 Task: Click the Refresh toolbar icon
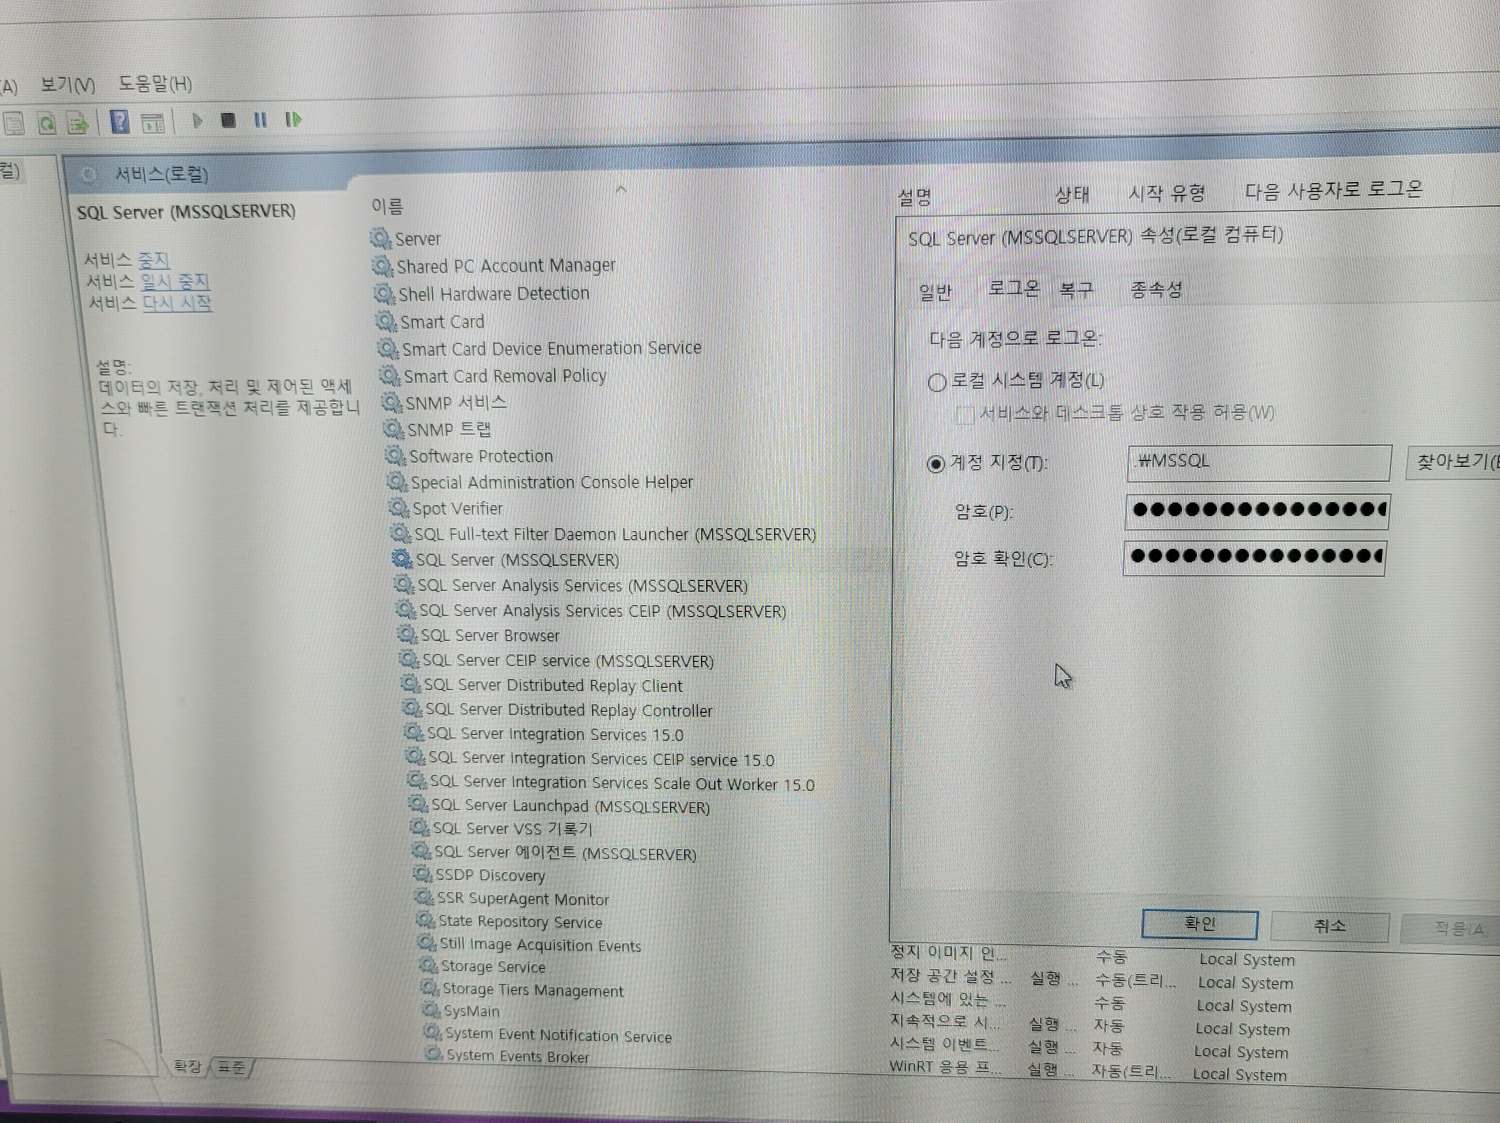(x=46, y=123)
